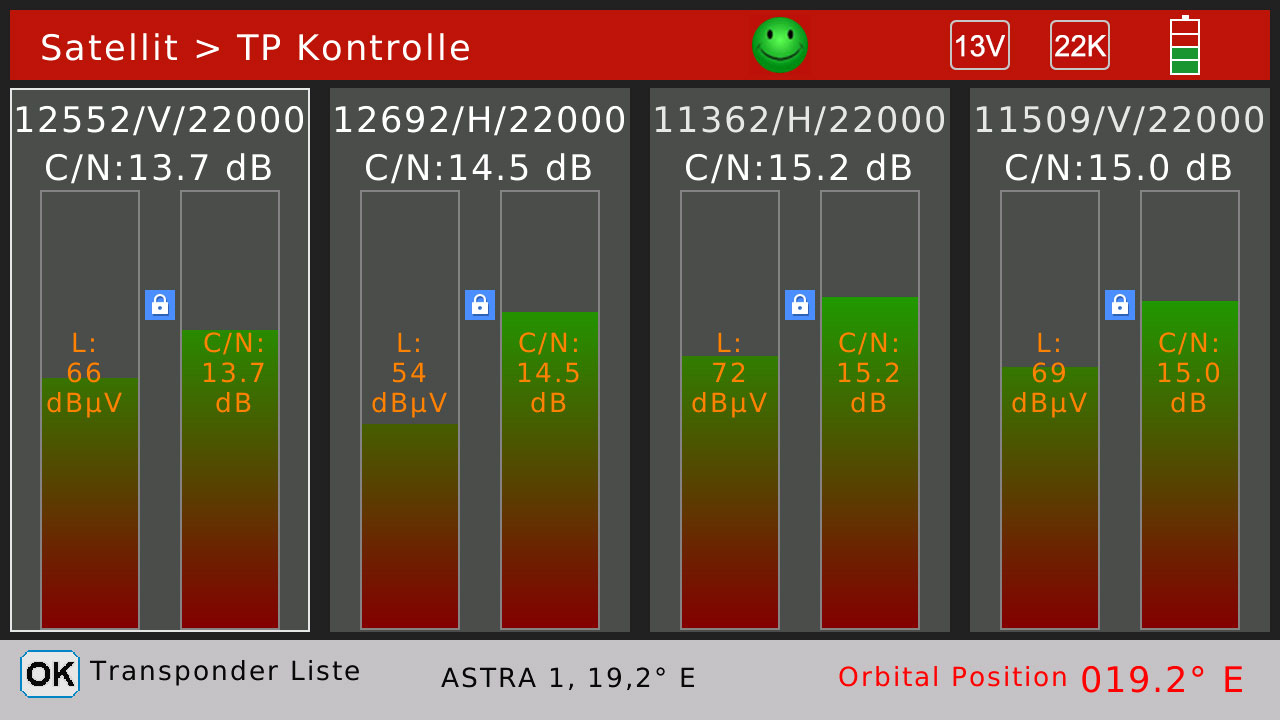The image size is (1280, 720).
Task: Click the Satellit > TP Kontrolle breadcrumb
Action: click(x=255, y=47)
